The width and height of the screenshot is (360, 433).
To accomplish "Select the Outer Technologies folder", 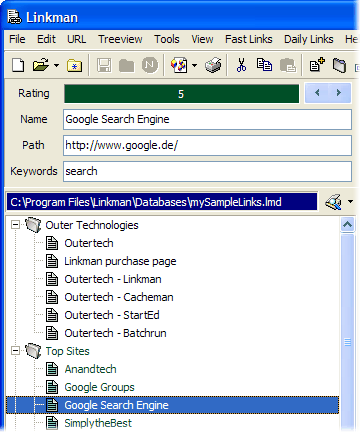I will coord(92,225).
